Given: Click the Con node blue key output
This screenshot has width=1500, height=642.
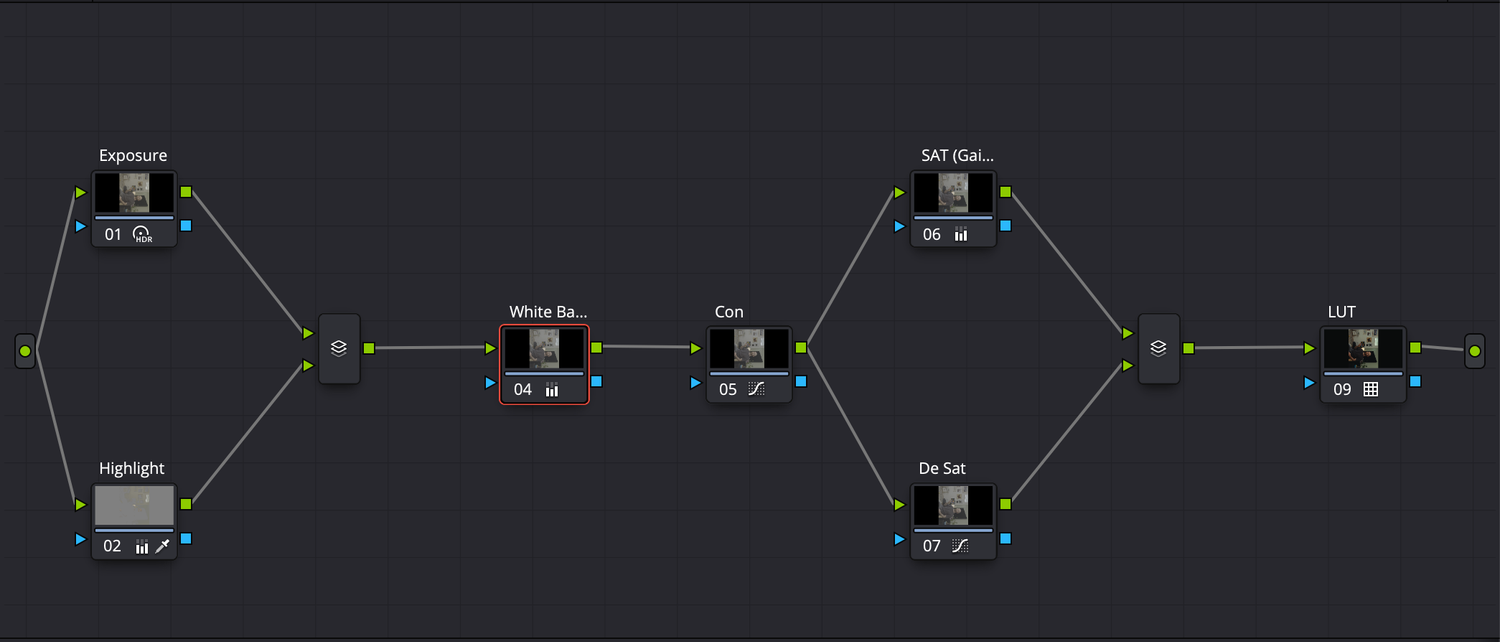Looking at the screenshot, I should [801, 382].
